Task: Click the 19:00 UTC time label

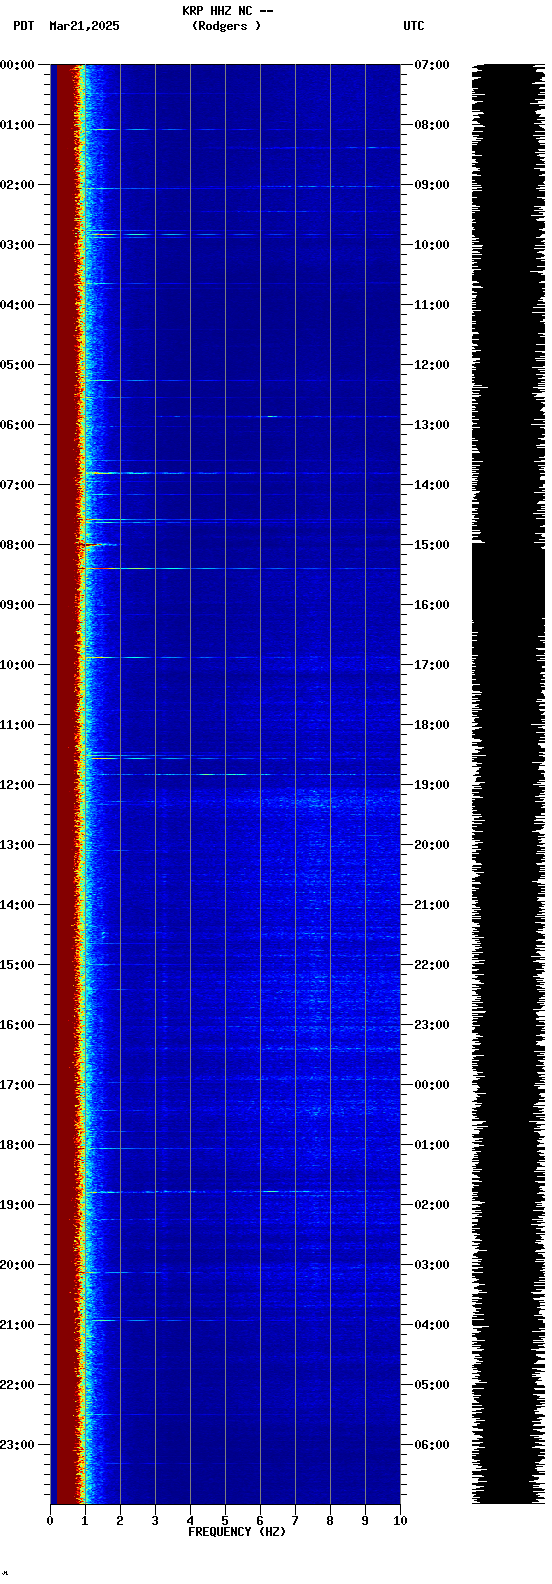Action: coord(431,785)
